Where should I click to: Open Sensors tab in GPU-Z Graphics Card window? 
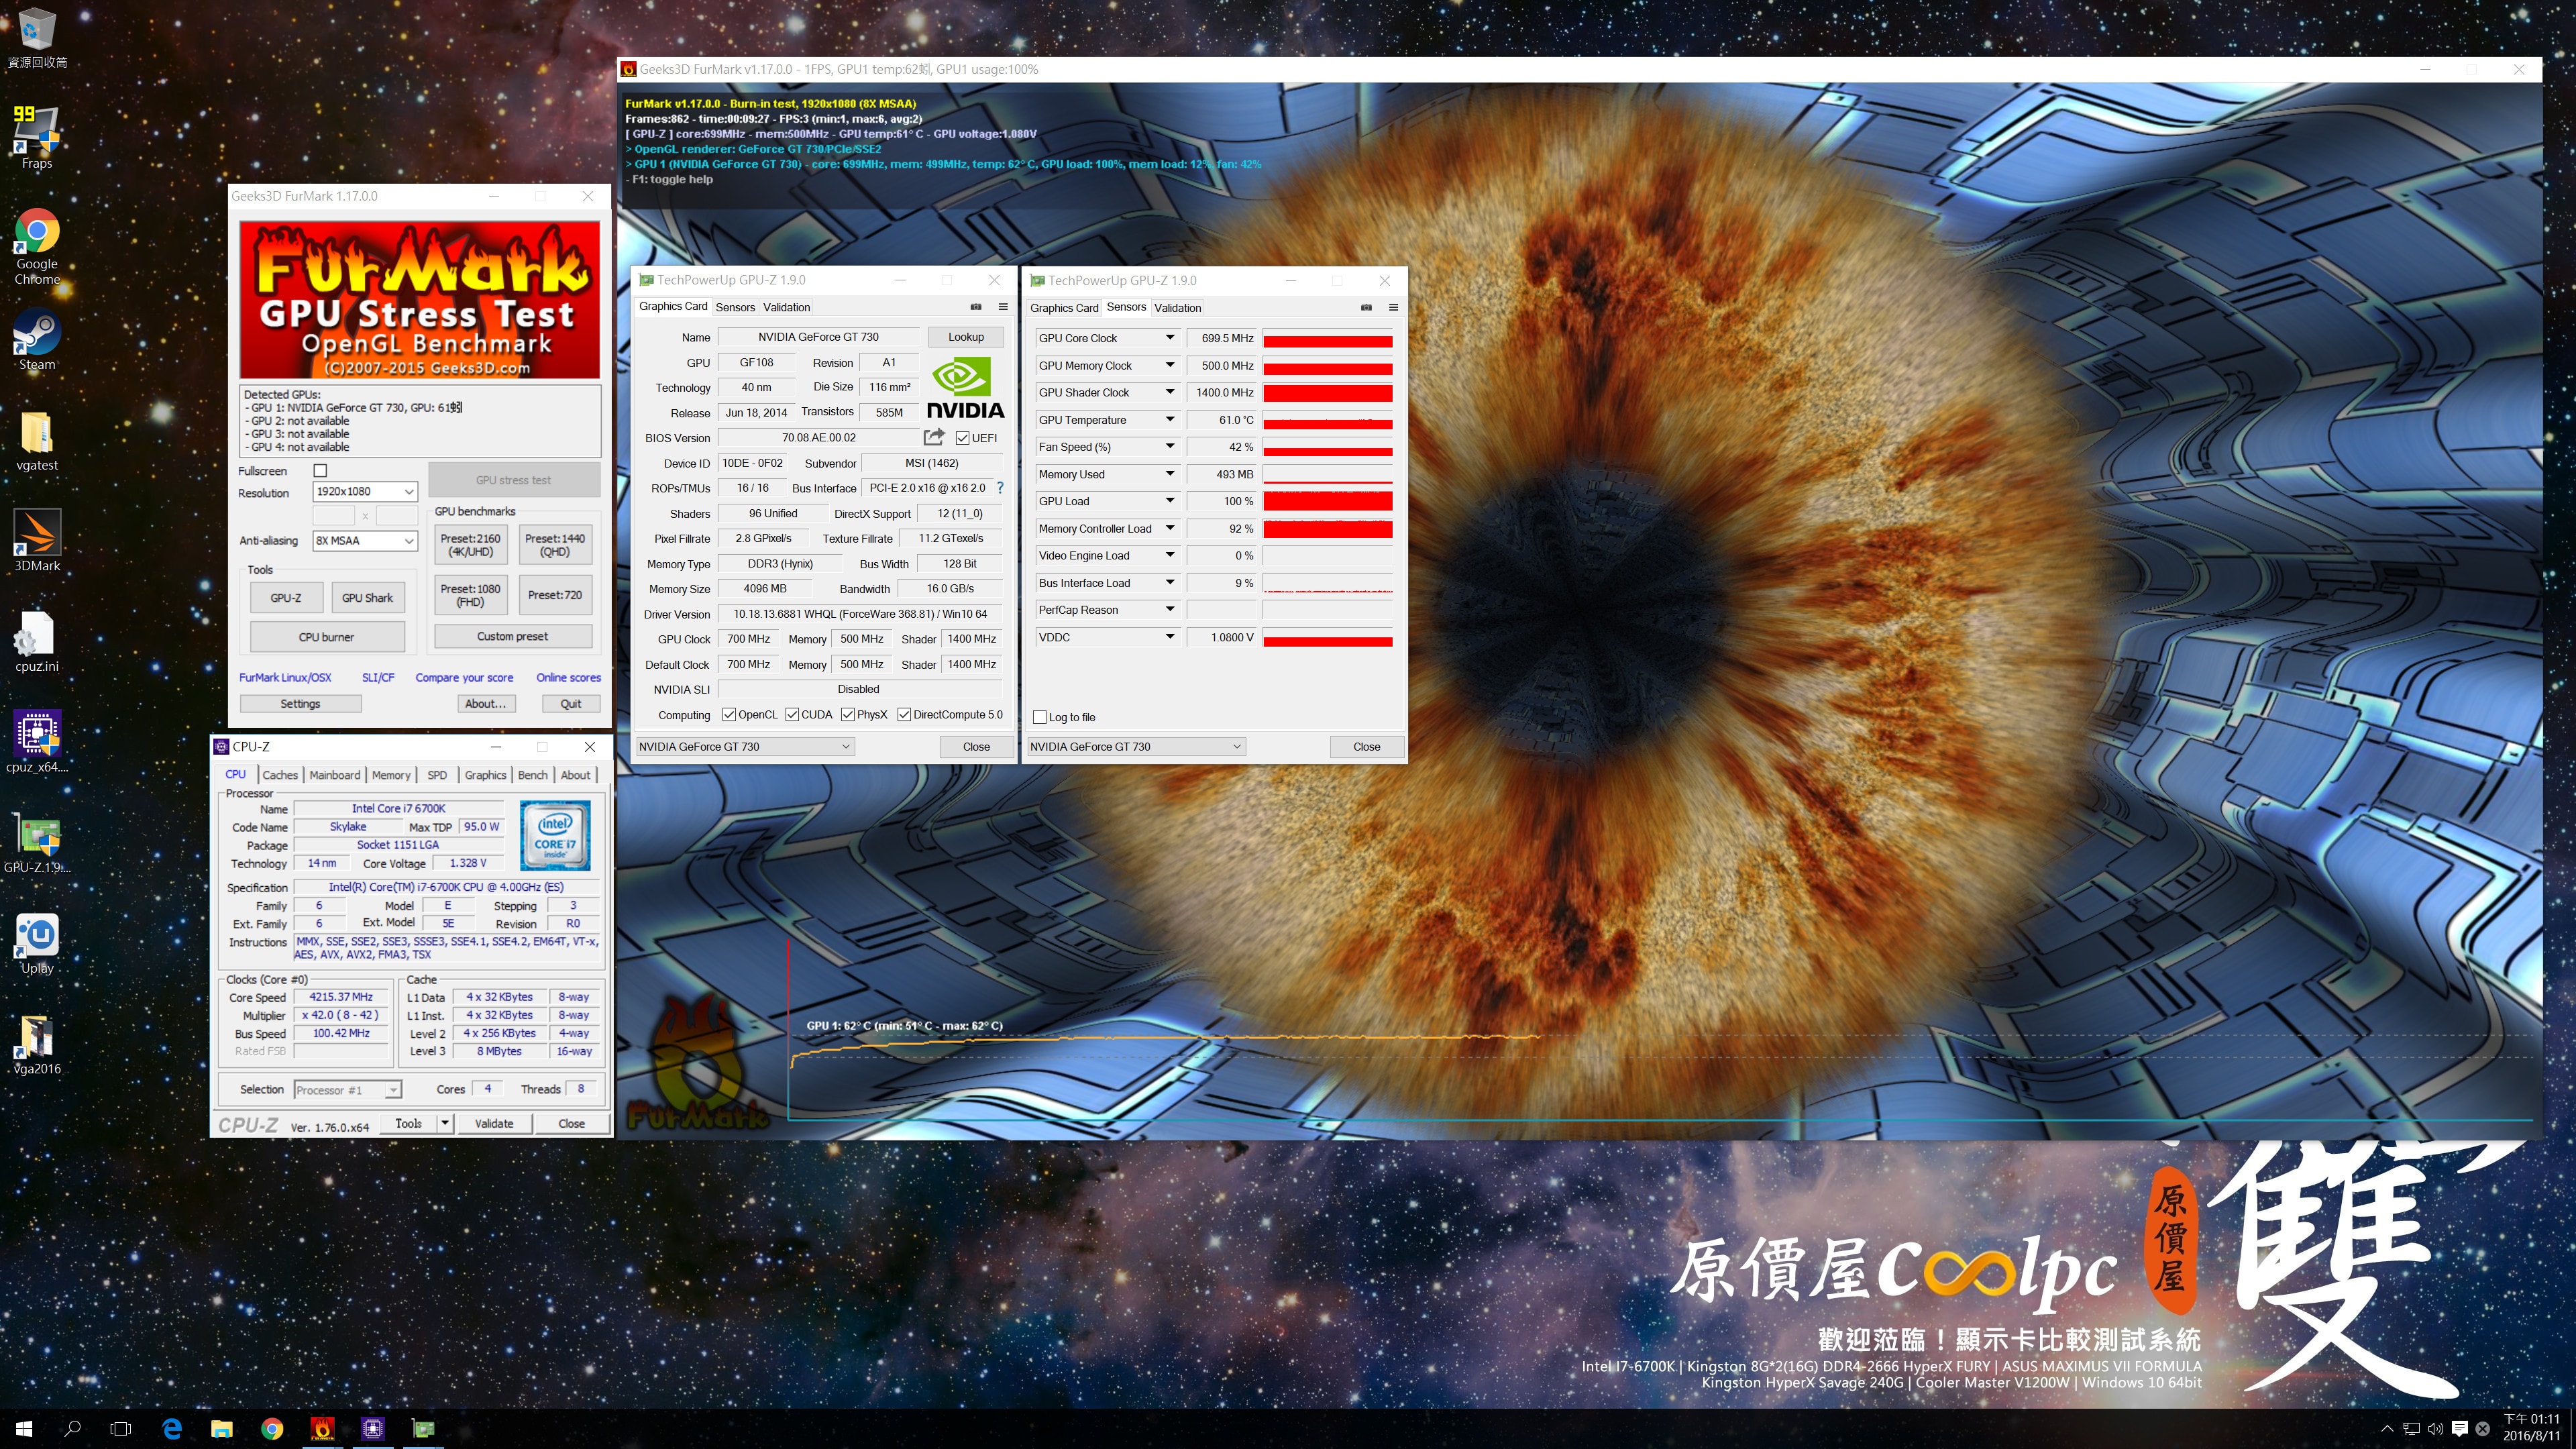(x=735, y=307)
